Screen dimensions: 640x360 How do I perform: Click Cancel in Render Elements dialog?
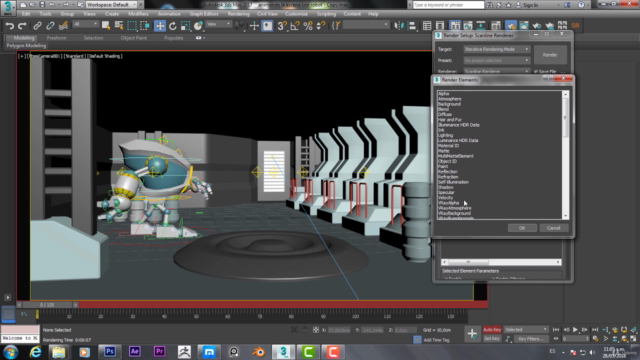click(553, 228)
